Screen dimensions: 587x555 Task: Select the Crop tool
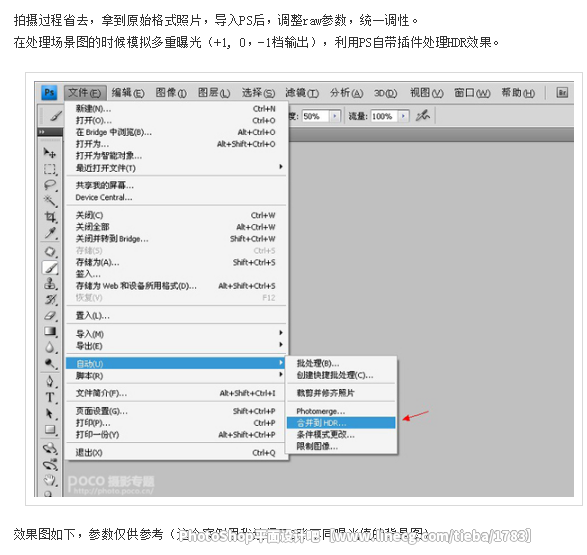pyautogui.click(x=50, y=217)
